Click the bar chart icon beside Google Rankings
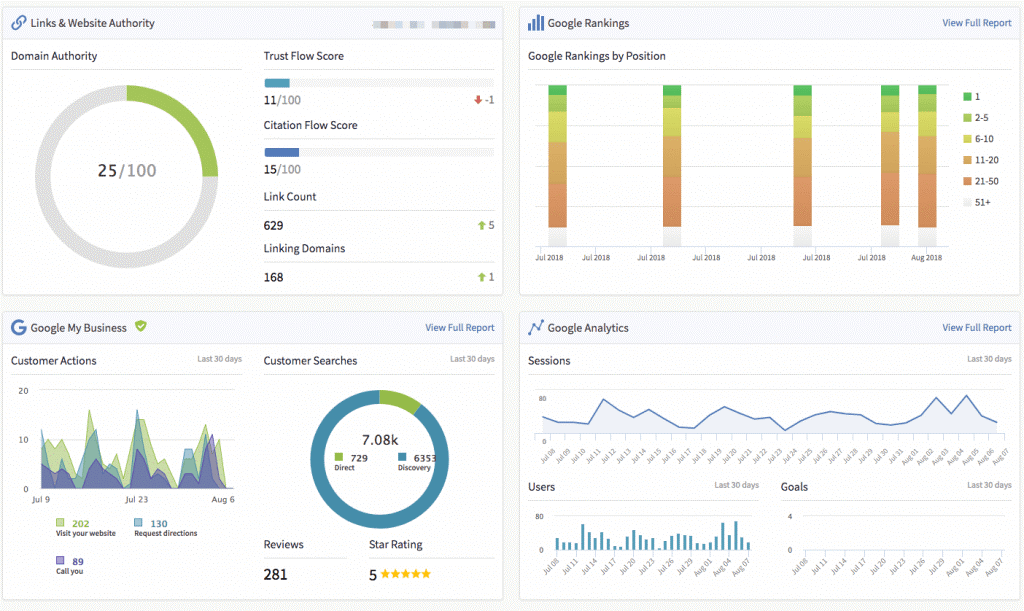The height and width of the screenshot is (611, 1024). (536, 23)
